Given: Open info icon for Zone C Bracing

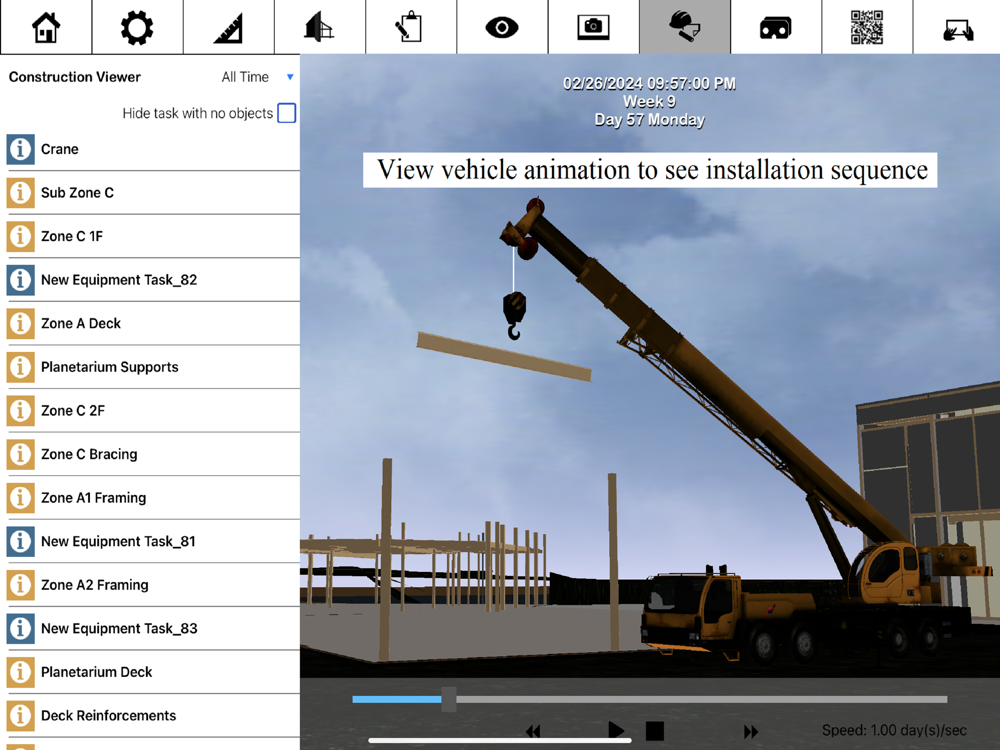Looking at the screenshot, I should point(20,454).
